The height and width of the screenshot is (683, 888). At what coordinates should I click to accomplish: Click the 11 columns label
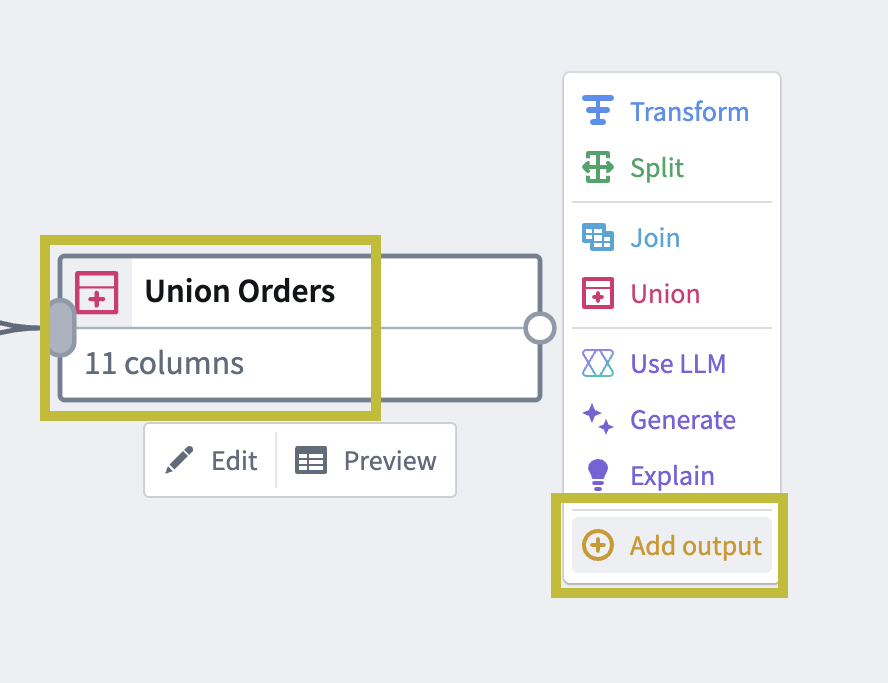click(162, 363)
